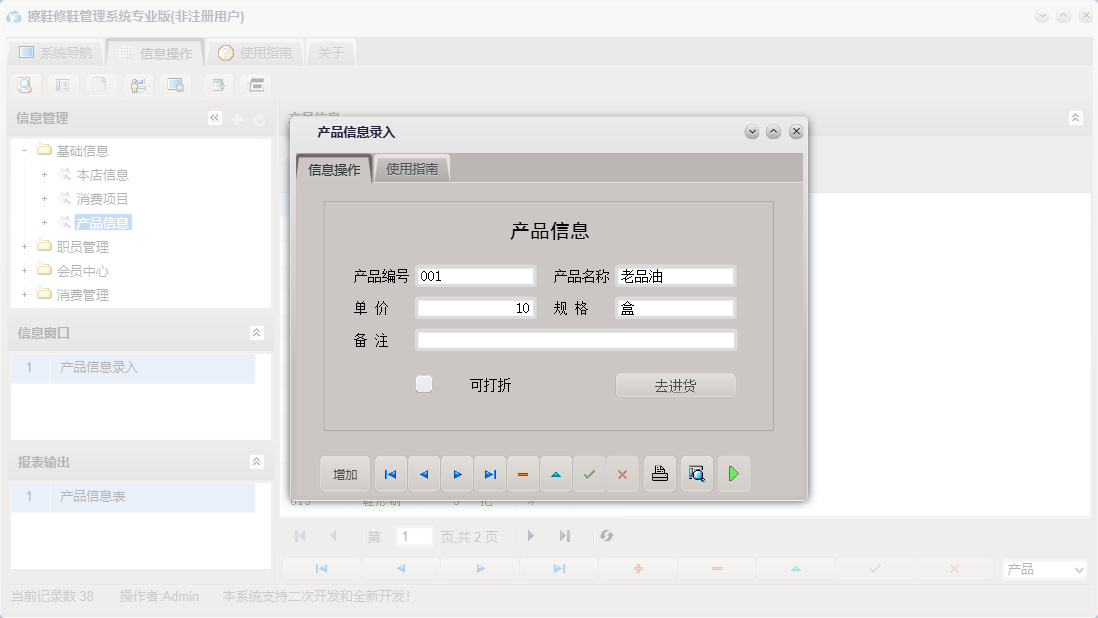Cancel entry with the red X icon
The width and height of the screenshot is (1098, 618).
[x=622, y=473]
